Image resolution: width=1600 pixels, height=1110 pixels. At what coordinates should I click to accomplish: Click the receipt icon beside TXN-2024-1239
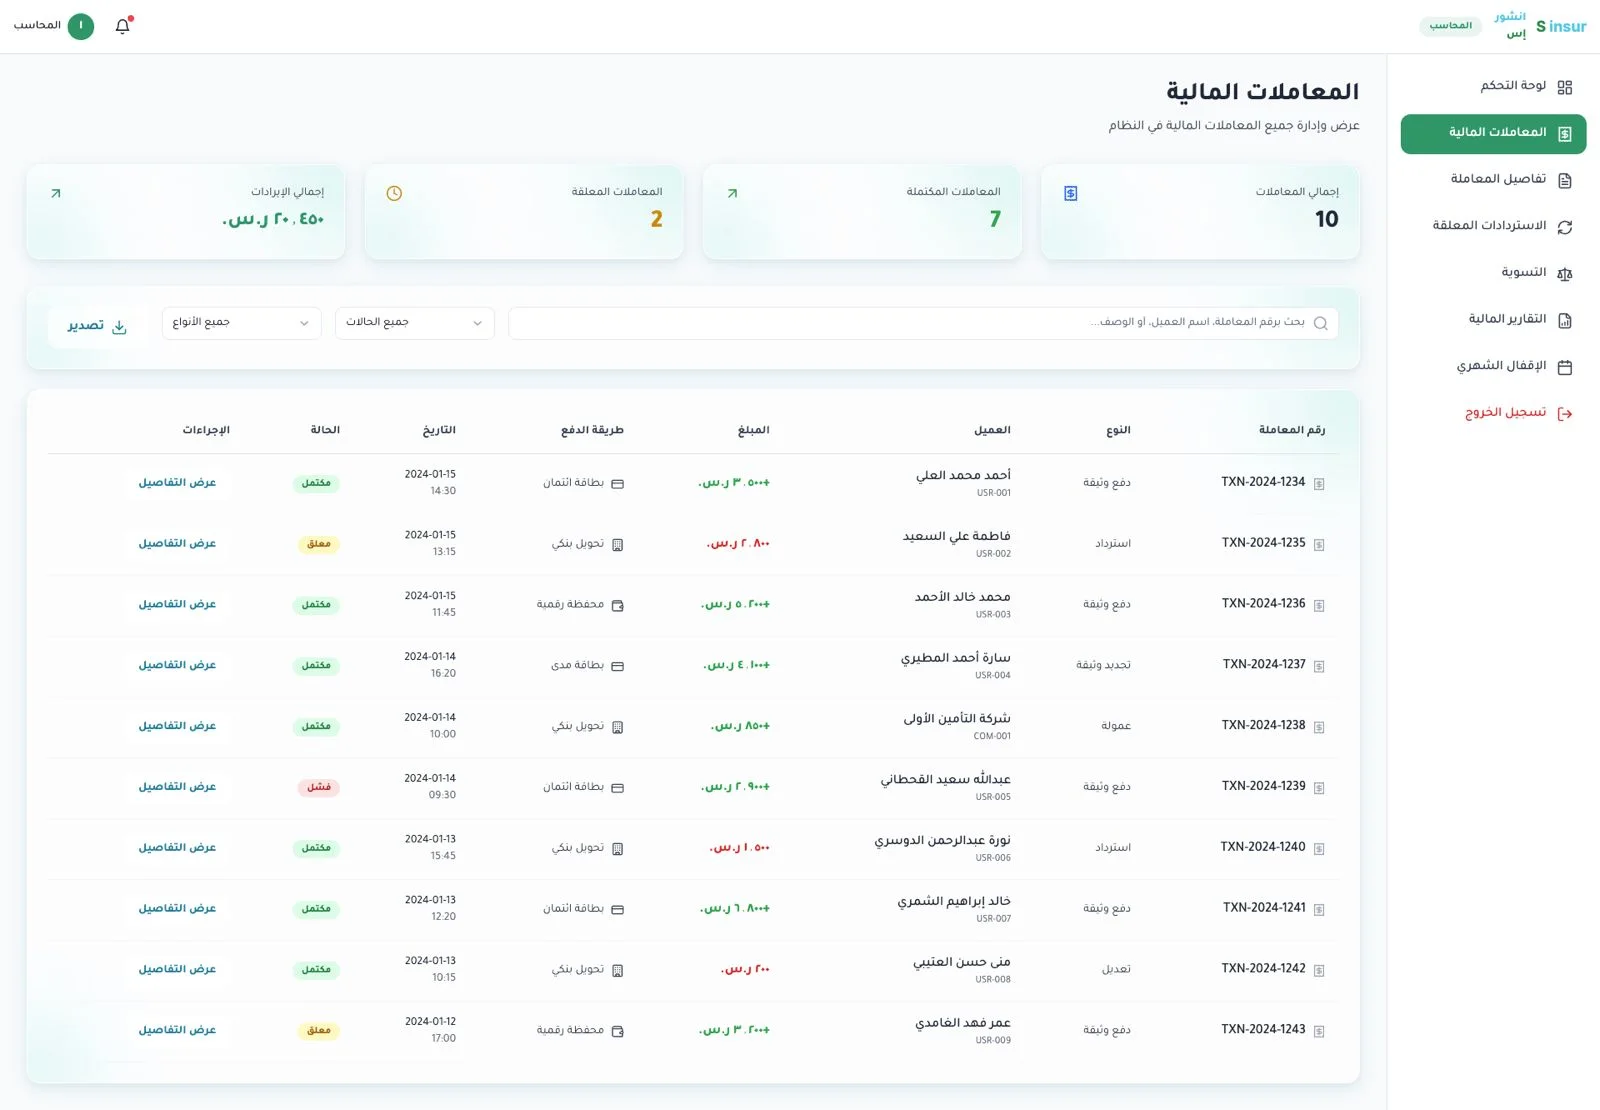click(x=1319, y=788)
